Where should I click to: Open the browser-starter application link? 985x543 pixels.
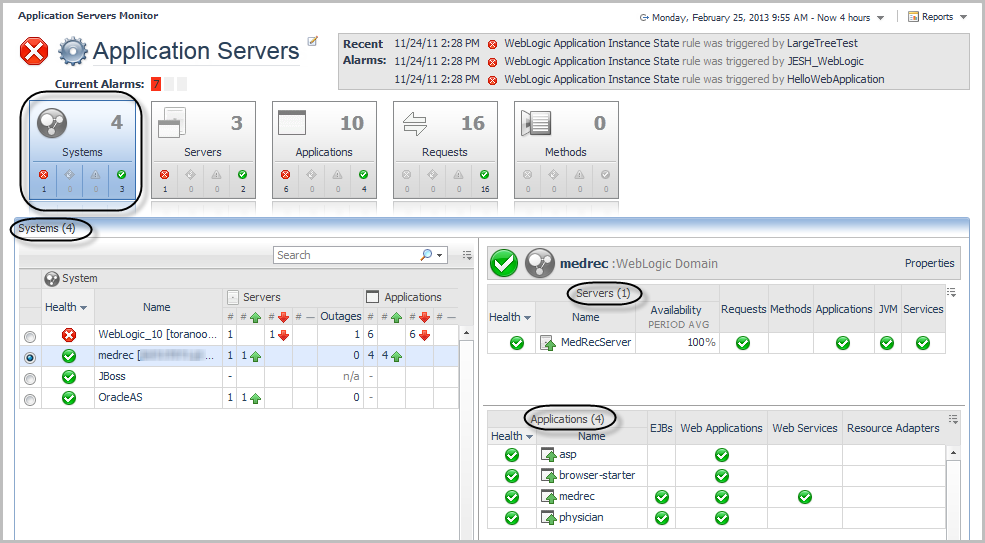point(597,475)
